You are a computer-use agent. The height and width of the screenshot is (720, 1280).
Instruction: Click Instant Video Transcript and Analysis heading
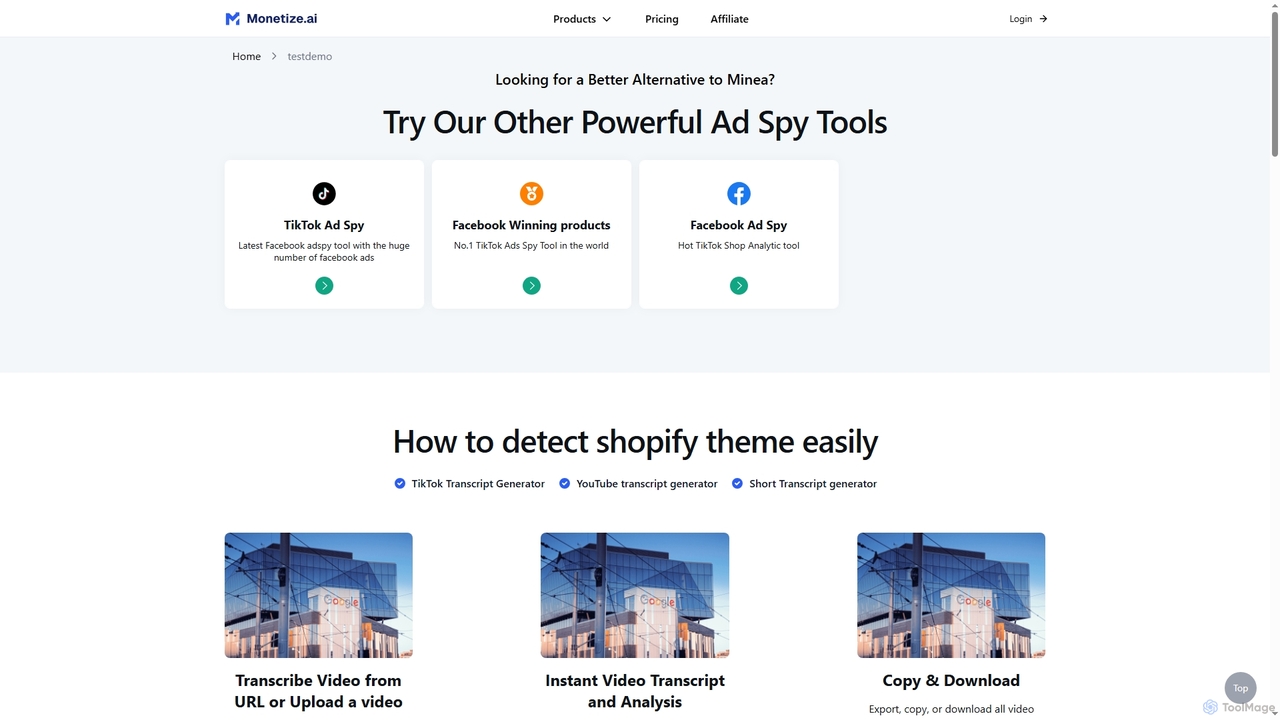tap(635, 691)
